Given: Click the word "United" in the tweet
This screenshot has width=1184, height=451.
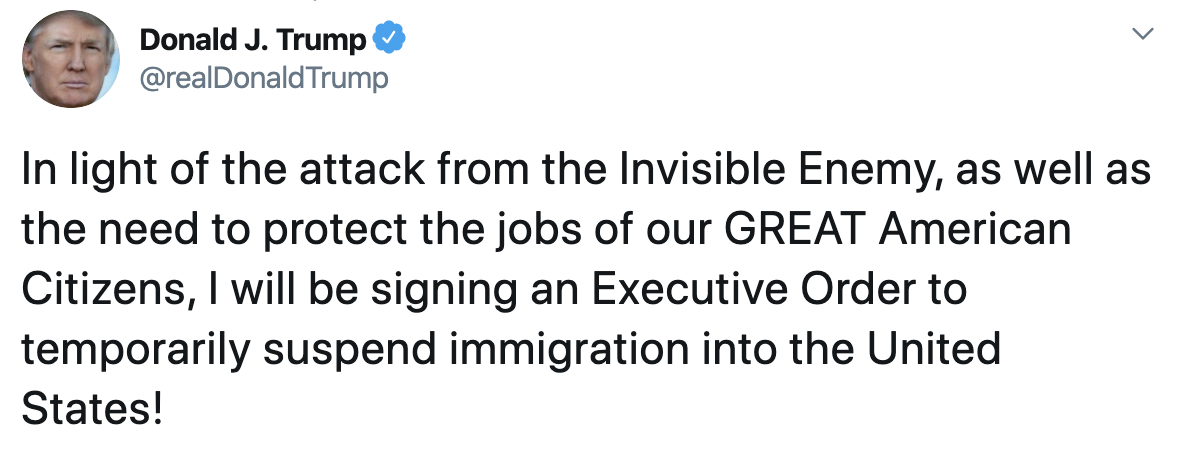Looking at the screenshot, I should (933, 348).
